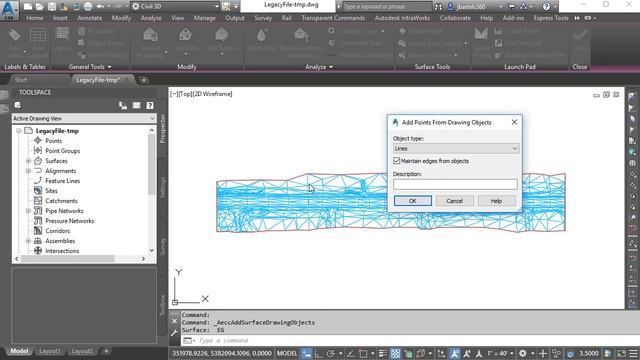Select Intersections in the tree
Screen dimensions: 640x360
point(62,251)
